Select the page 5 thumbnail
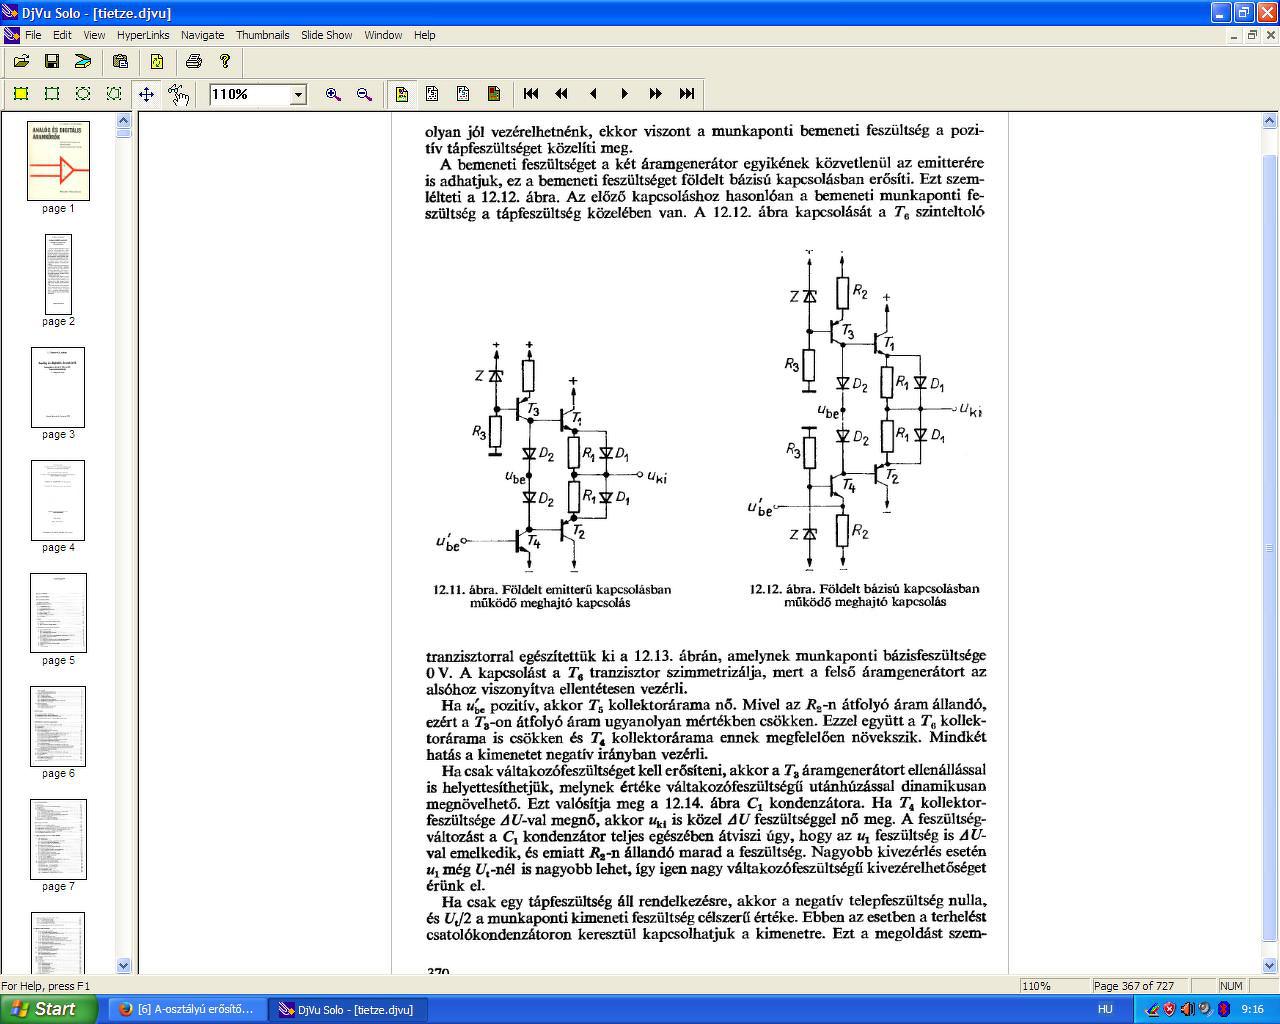The image size is (1280, 1024). click(x=58, y=613)
